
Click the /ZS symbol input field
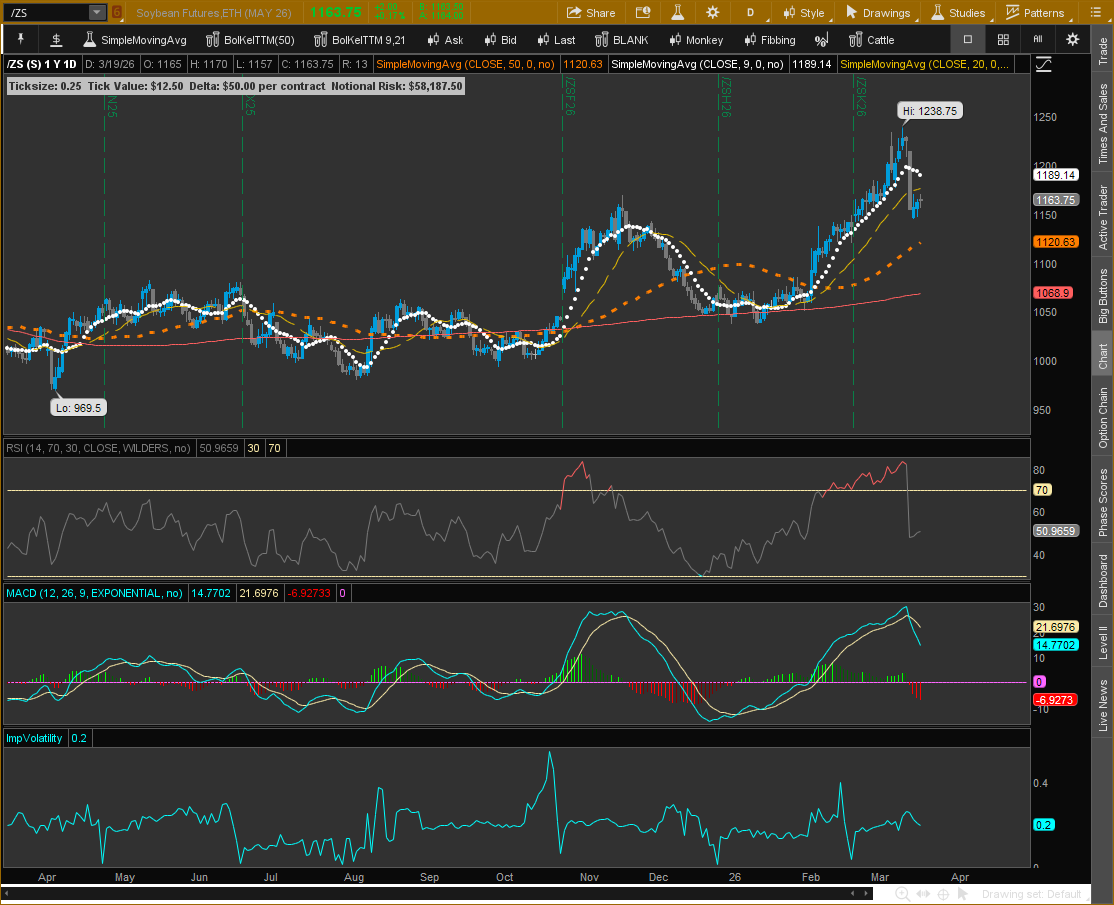pos(46,13)
